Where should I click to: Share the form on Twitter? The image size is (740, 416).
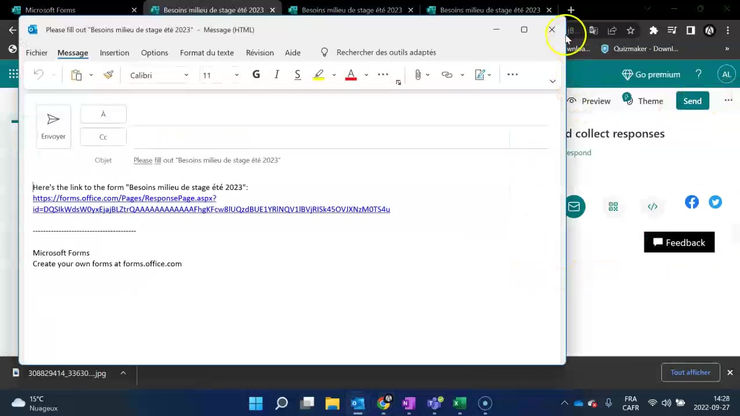[x=715, y=202]
